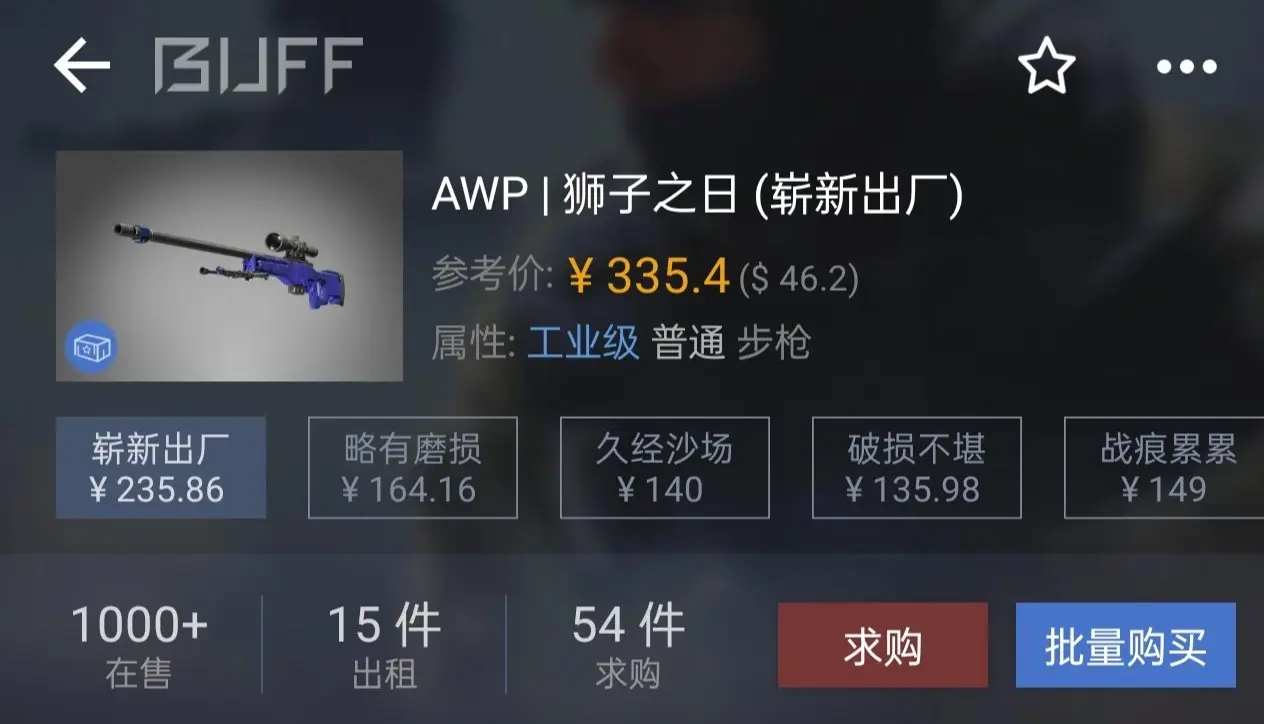
Task: Tap the back arrow icon
Action: click(x=82, y=66)
